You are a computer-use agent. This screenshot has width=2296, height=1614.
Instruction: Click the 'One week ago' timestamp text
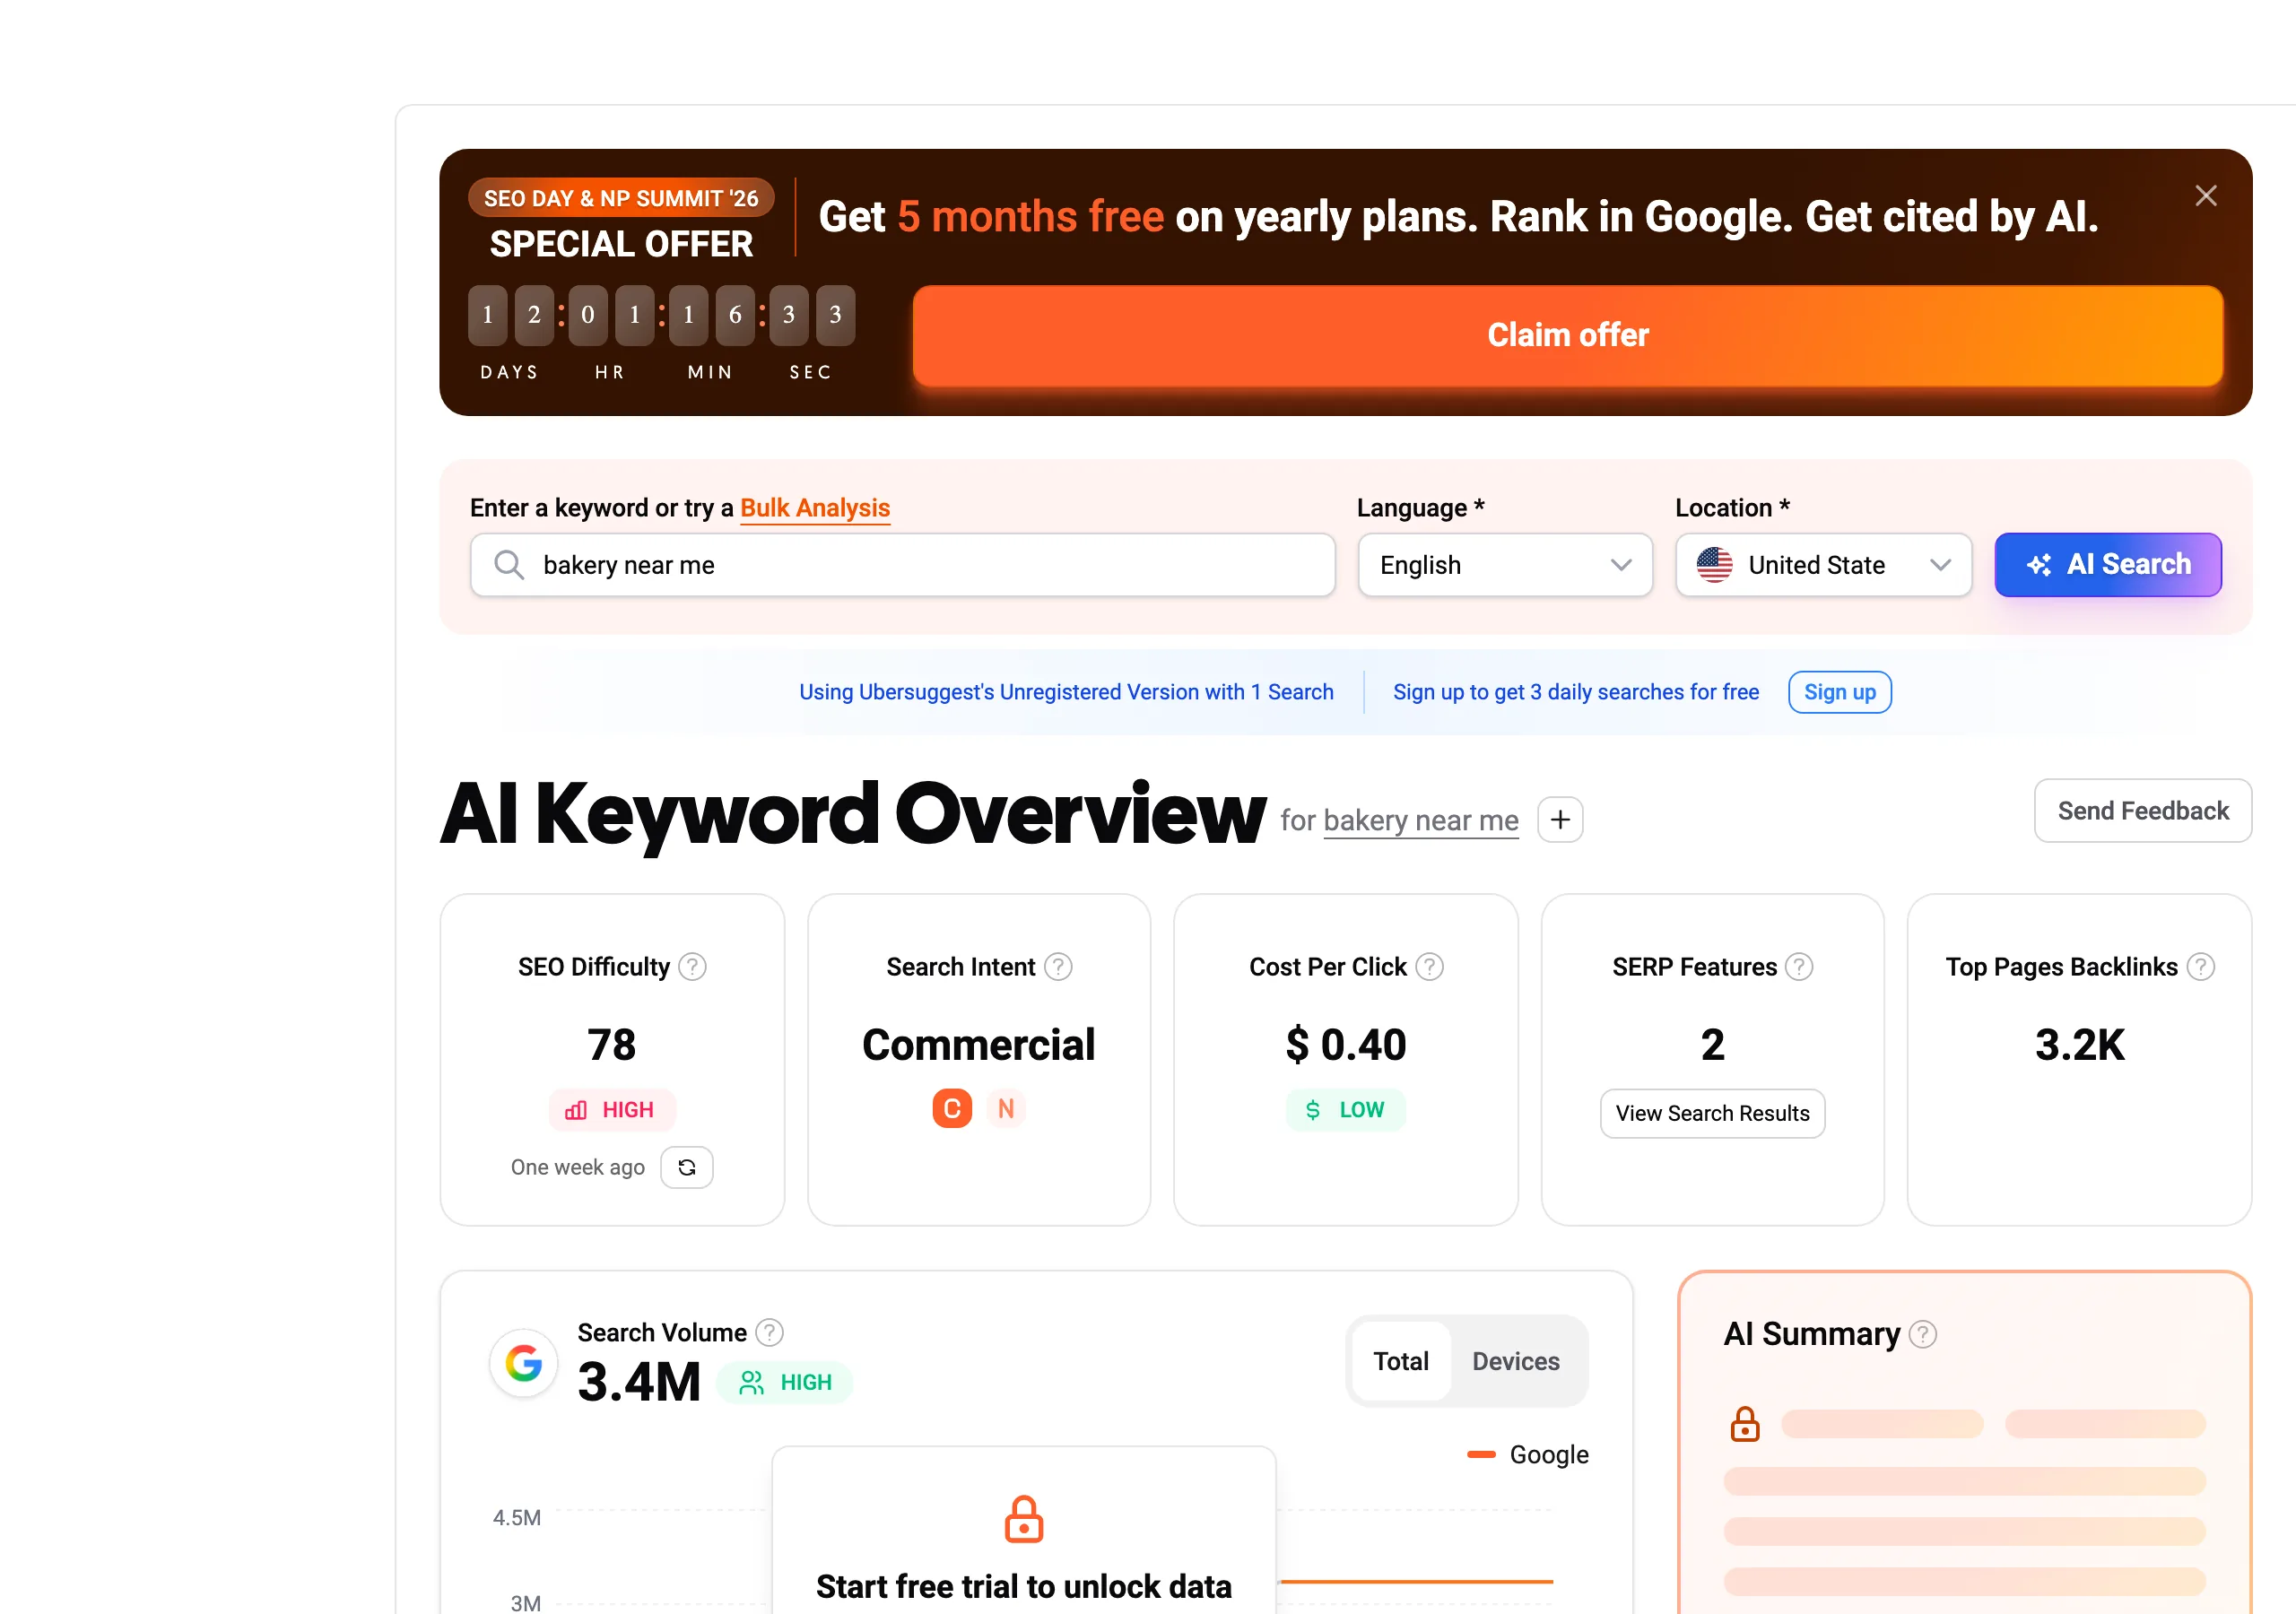(x=577, y=1167)
